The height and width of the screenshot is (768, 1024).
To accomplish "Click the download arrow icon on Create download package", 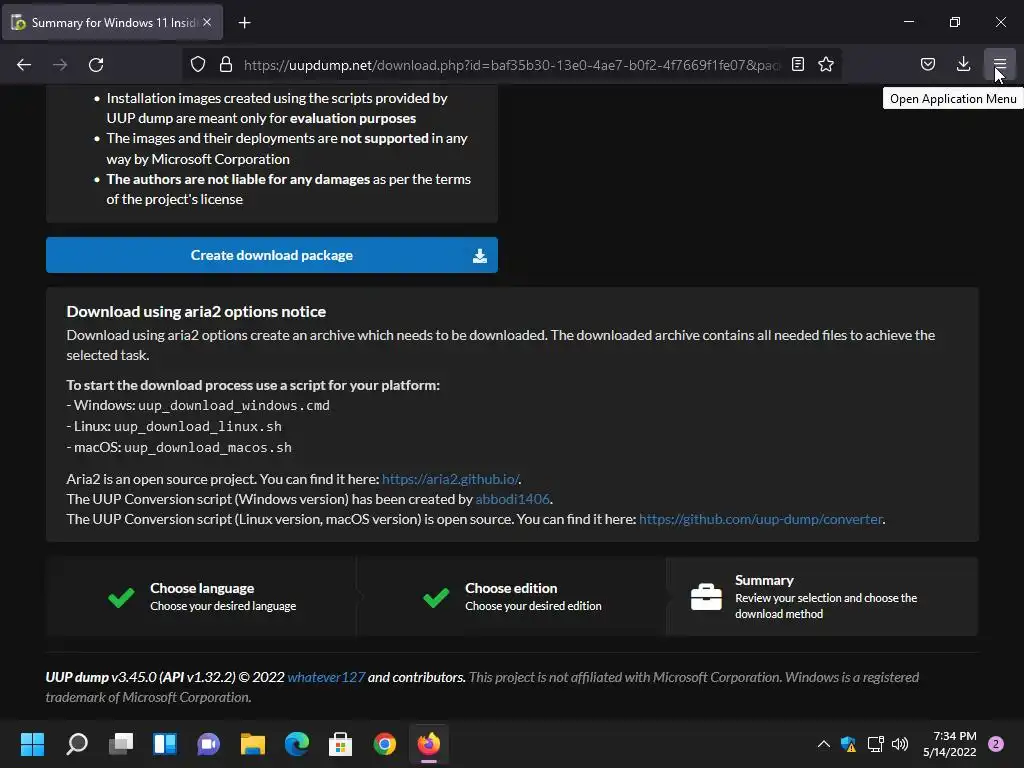I will (480, 256).
